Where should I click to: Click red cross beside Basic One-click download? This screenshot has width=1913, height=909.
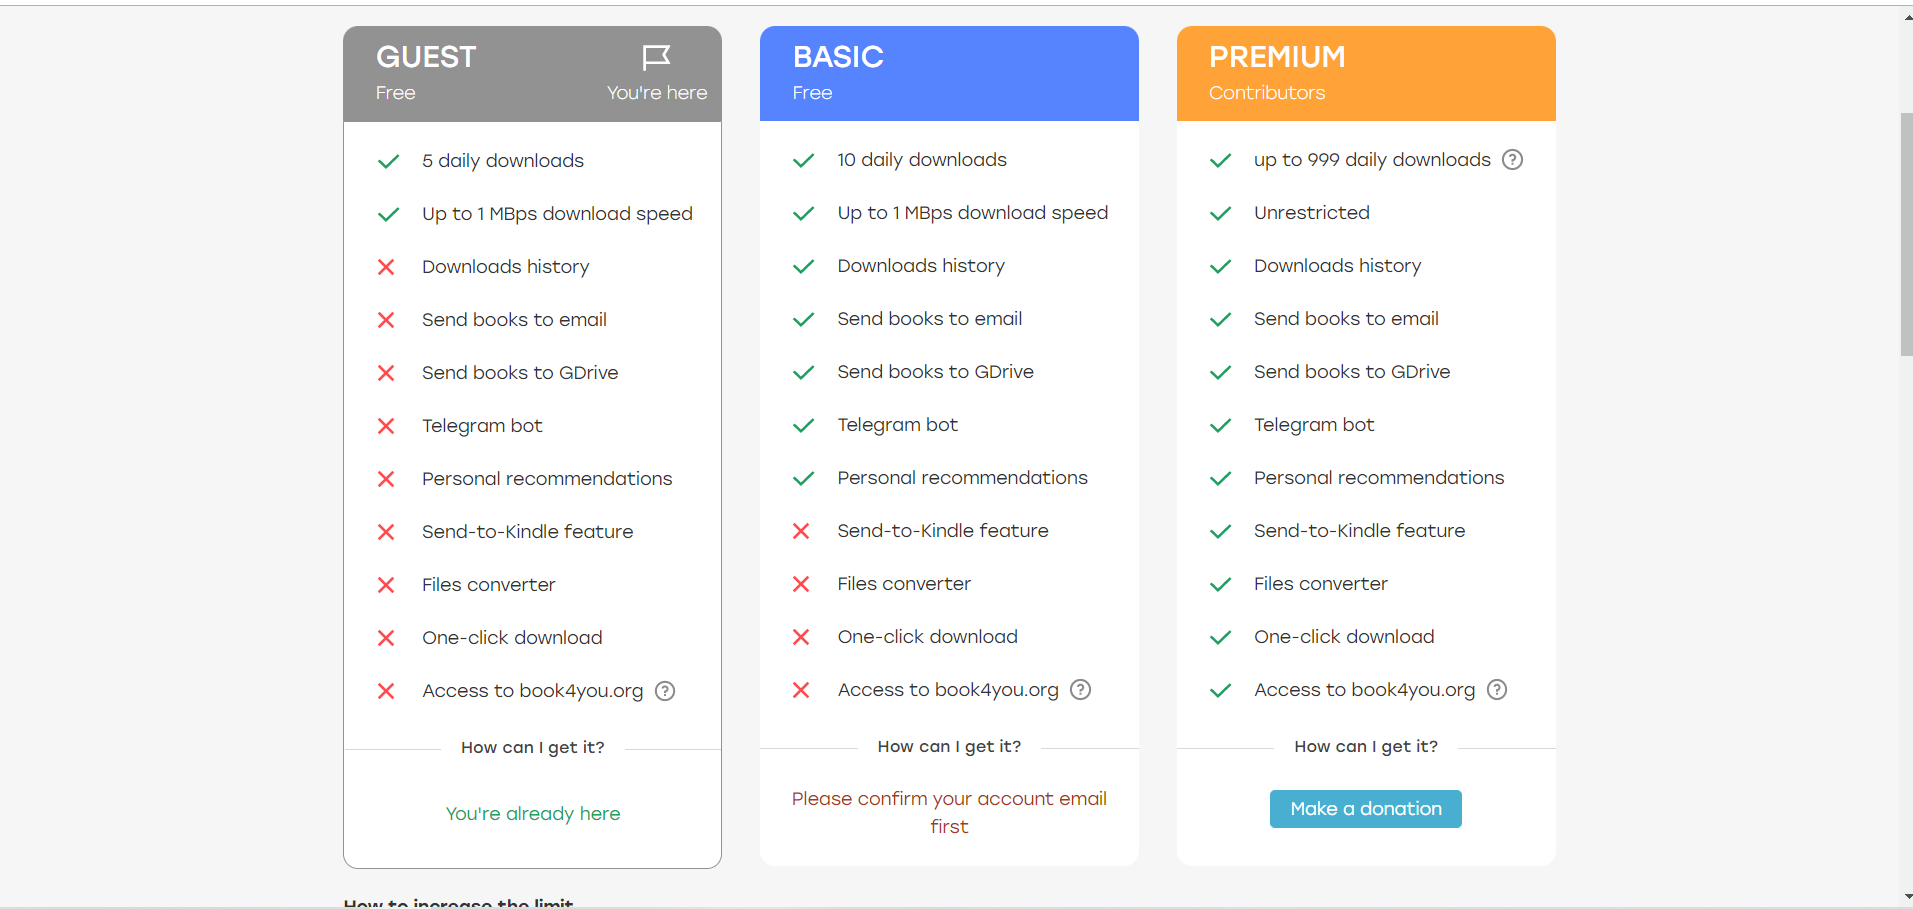801,637
